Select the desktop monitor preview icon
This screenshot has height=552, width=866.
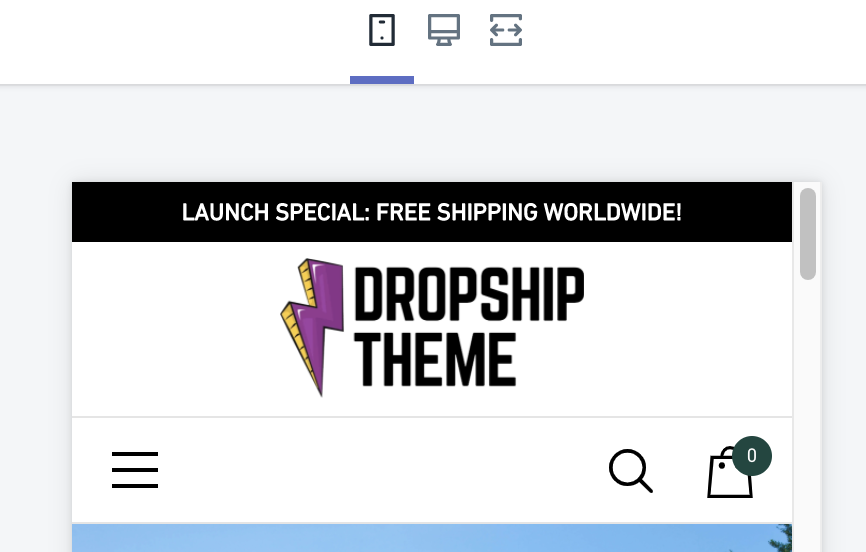pyautogui.click(x=443, y=30)
